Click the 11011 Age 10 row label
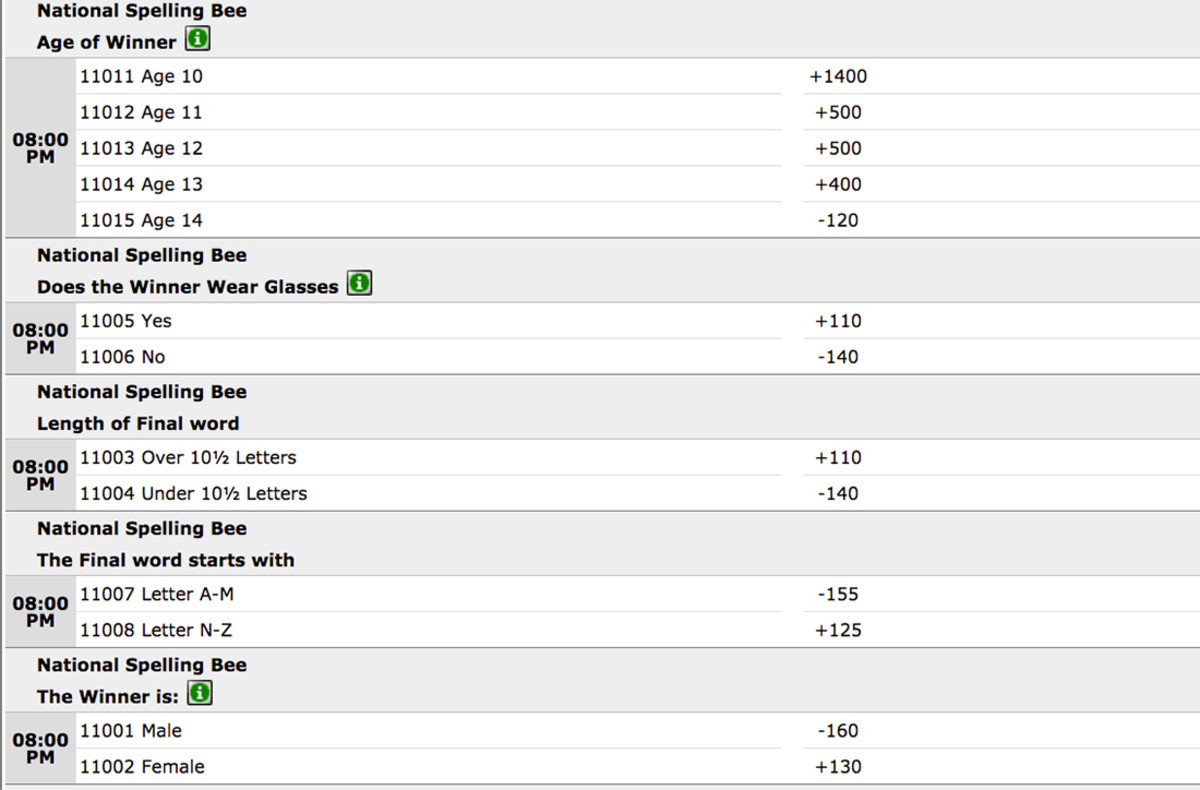The width and height of the screenshot is (1200, 790). click(141, 76)
